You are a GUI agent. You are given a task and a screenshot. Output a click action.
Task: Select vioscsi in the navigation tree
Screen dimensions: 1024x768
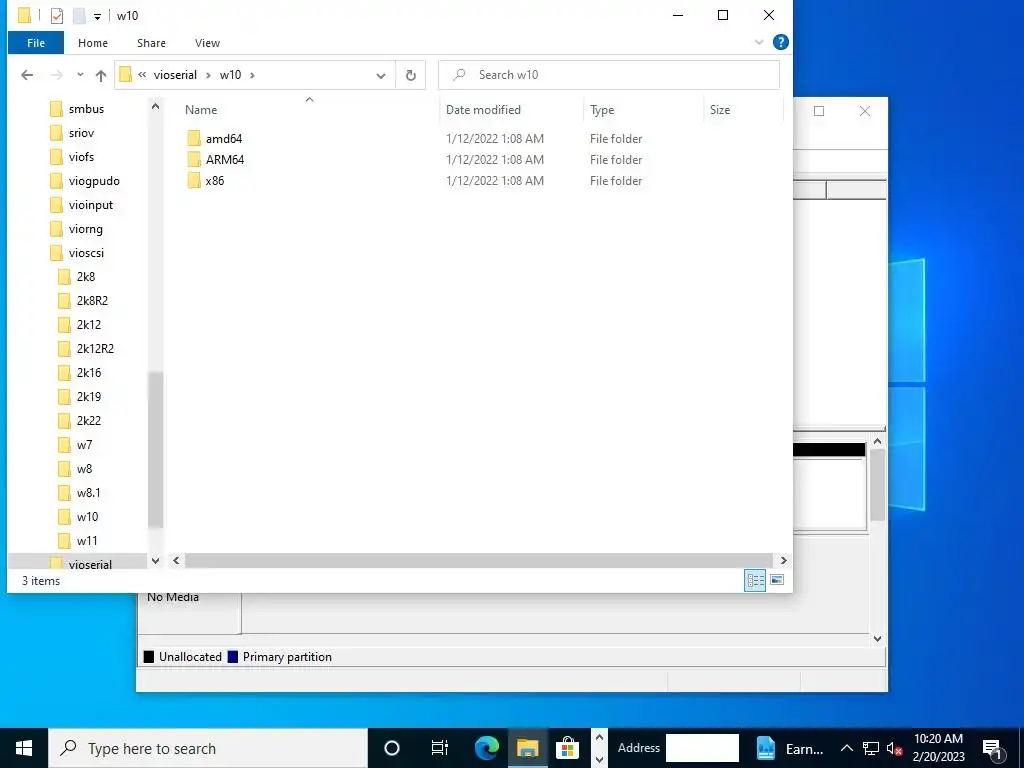tap(86, 253)
